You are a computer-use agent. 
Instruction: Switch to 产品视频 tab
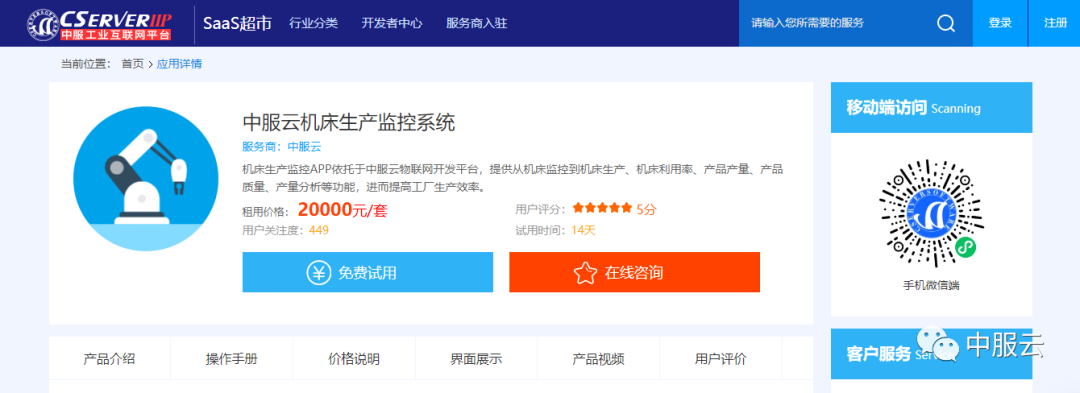point(599,359)
